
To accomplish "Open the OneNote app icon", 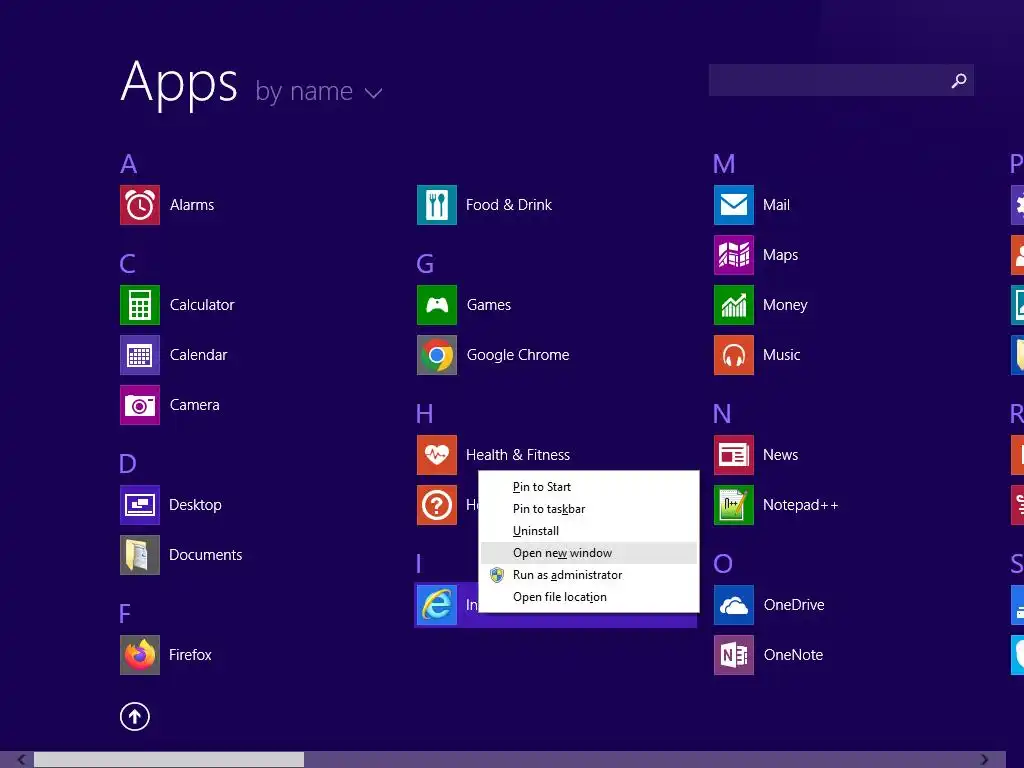I will pyautogui.click(x=734, y=655).
